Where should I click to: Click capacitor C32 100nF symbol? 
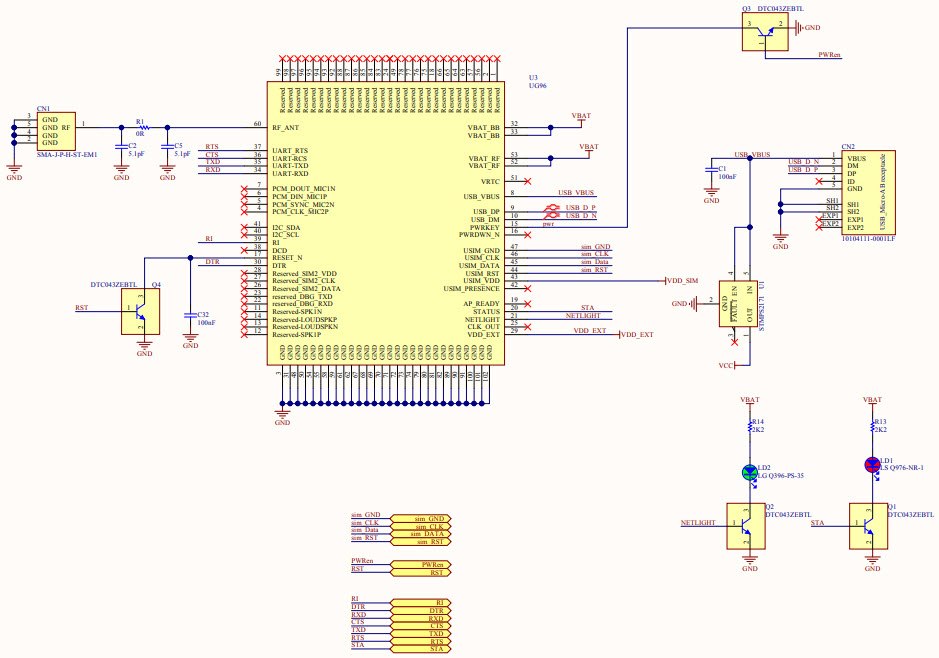point(188,317)
